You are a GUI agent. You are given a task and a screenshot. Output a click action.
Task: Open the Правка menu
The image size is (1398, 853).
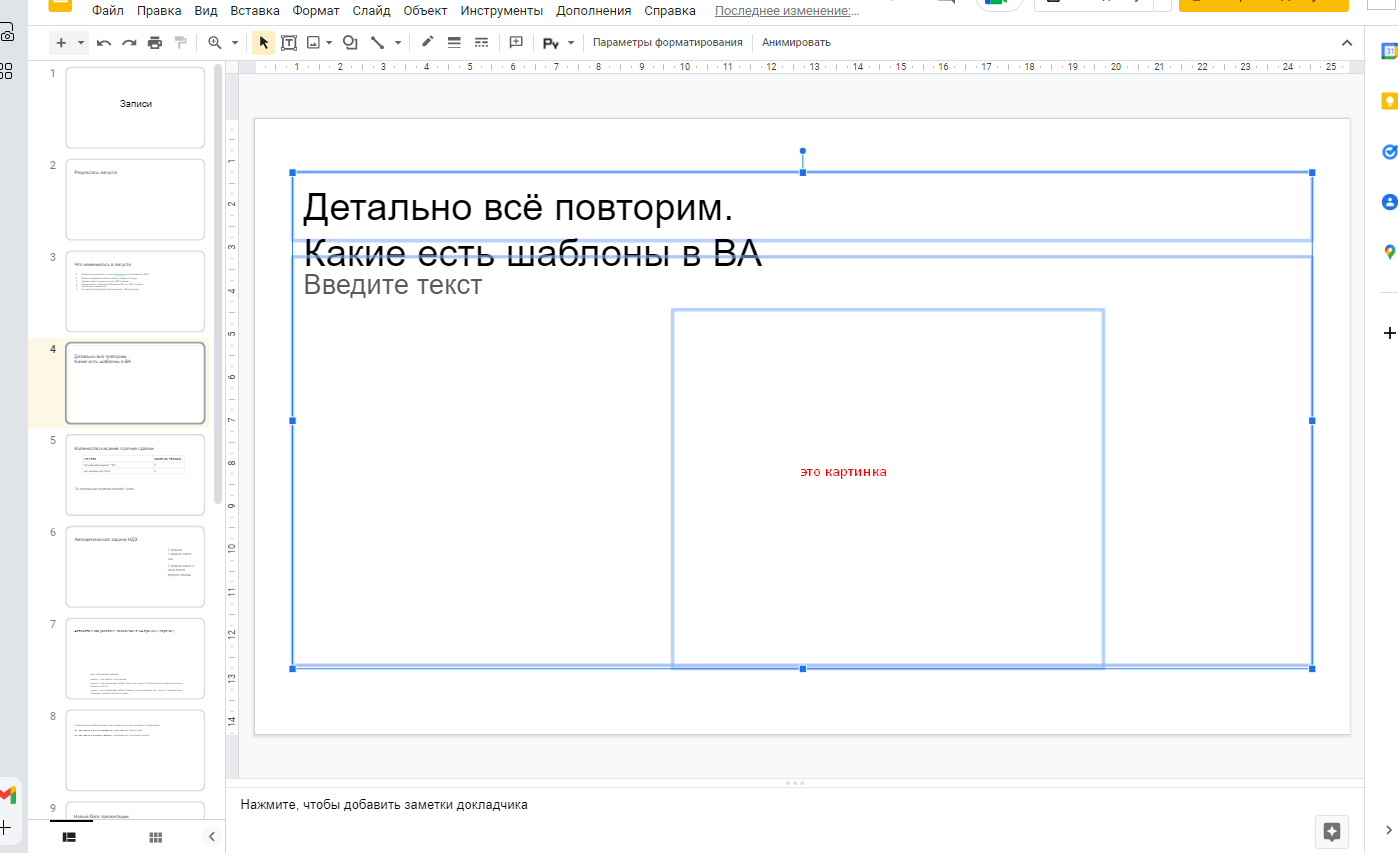(x=159, y=11)
